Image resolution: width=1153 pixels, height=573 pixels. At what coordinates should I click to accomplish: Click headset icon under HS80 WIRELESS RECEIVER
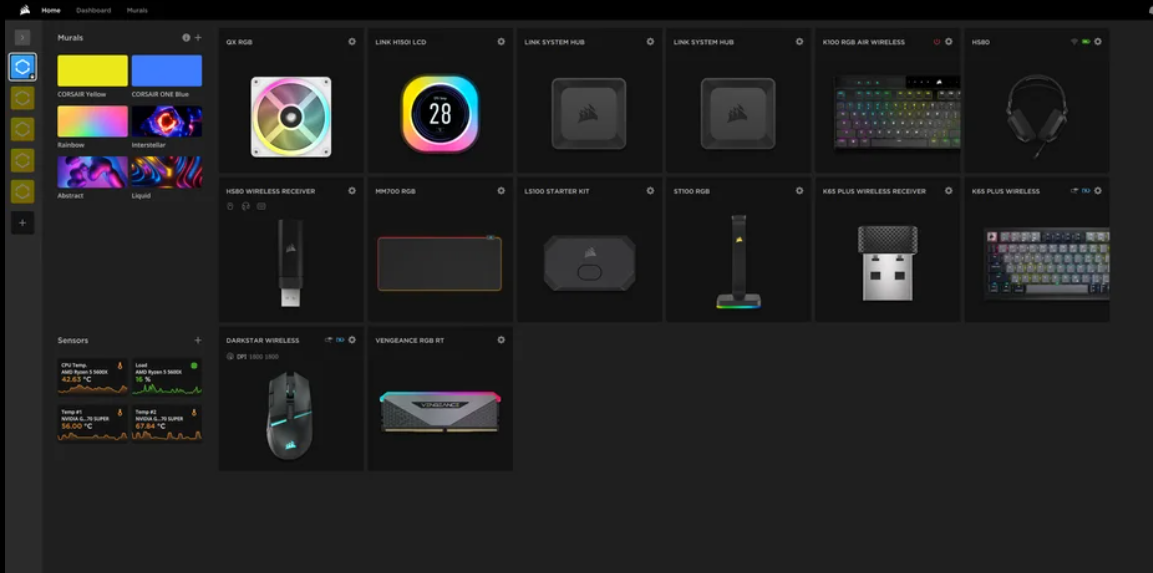point(246,207)
